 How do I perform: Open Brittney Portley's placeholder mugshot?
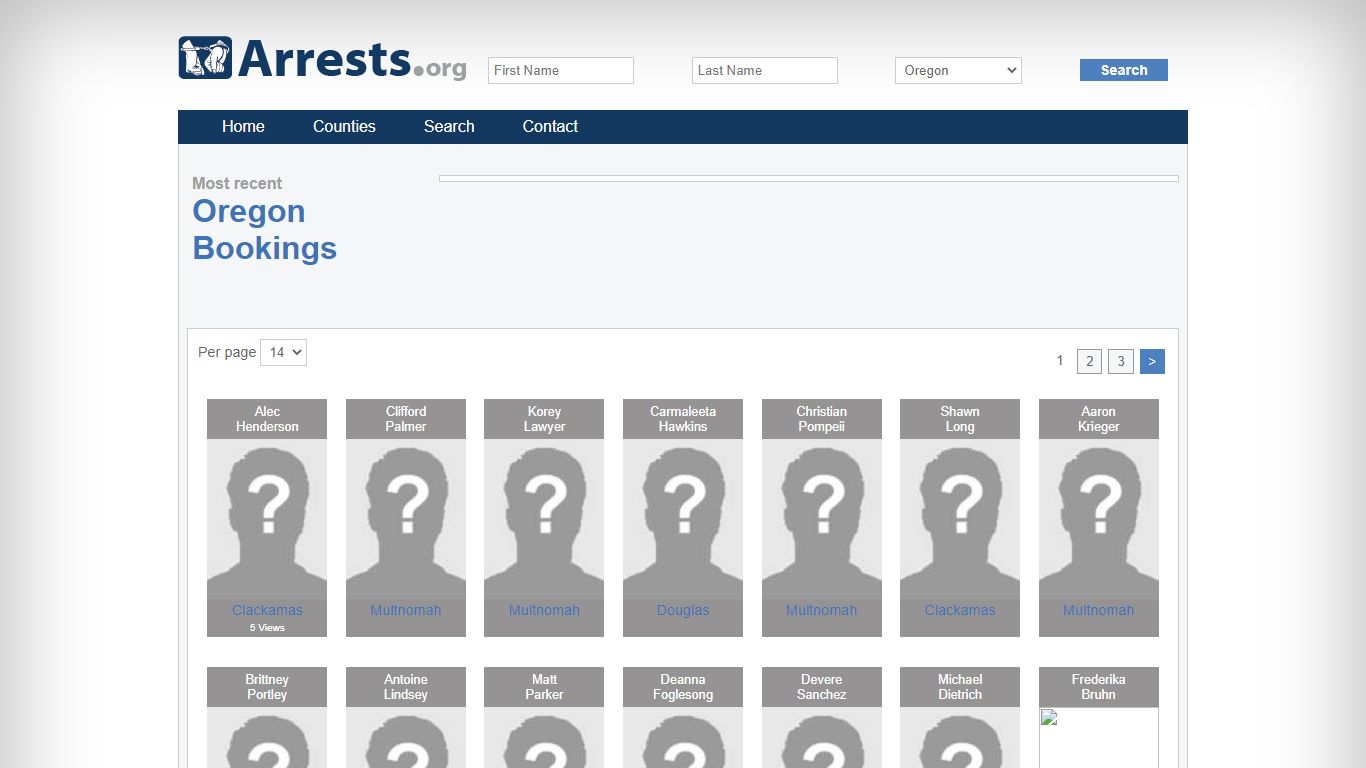(x=267, y=738)
